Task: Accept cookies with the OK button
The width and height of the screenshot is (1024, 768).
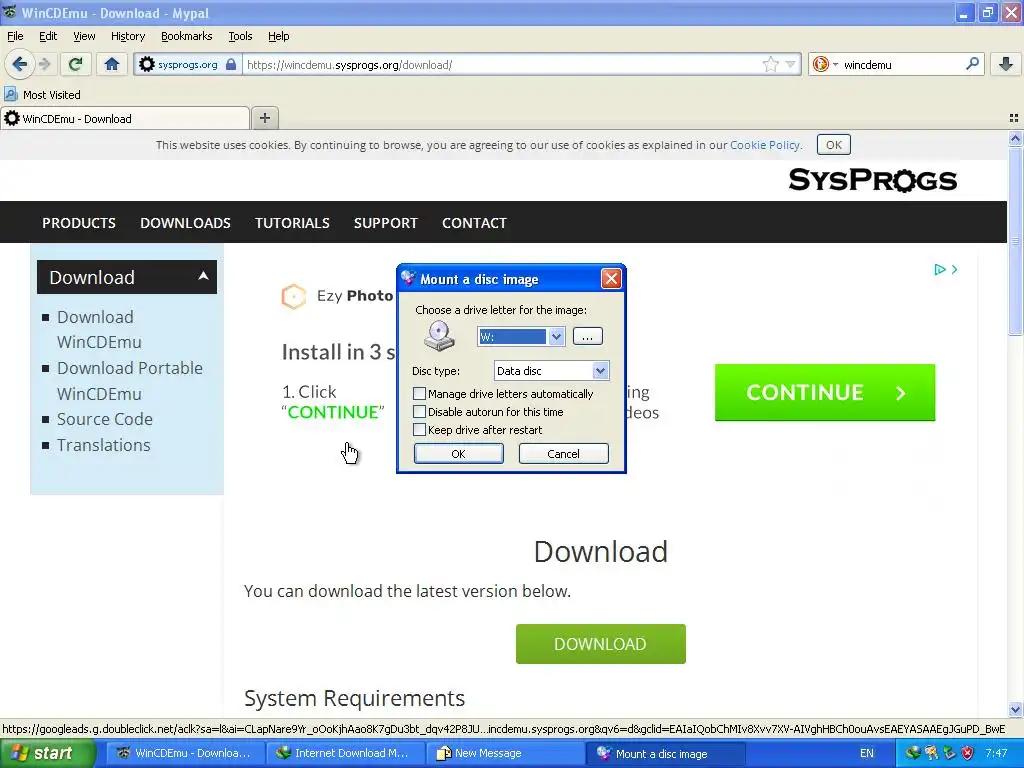Action: tap(834, 145)
